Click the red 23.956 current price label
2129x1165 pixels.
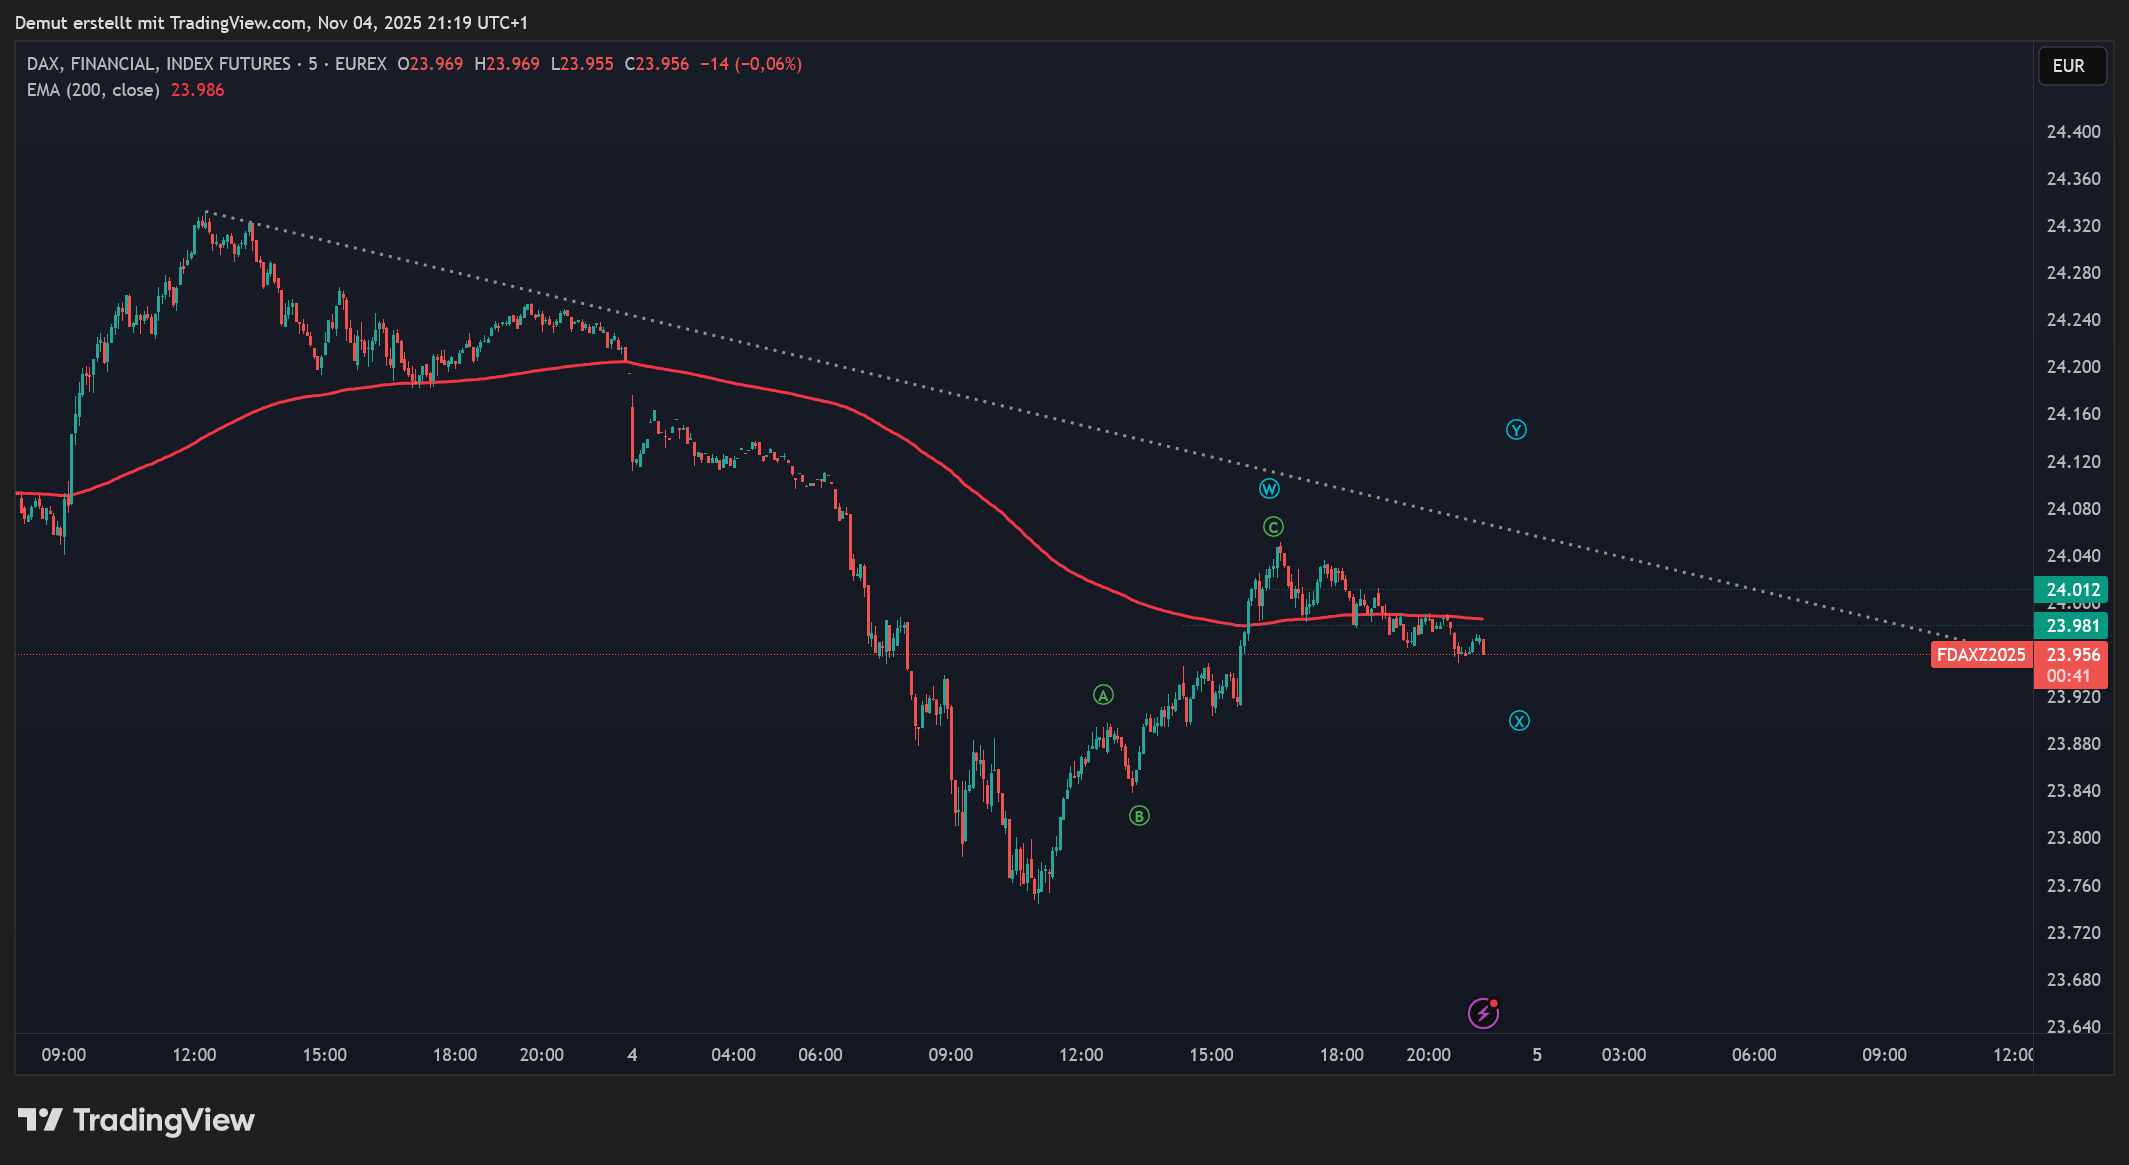pyautogui.click(x=2072, y=655)
